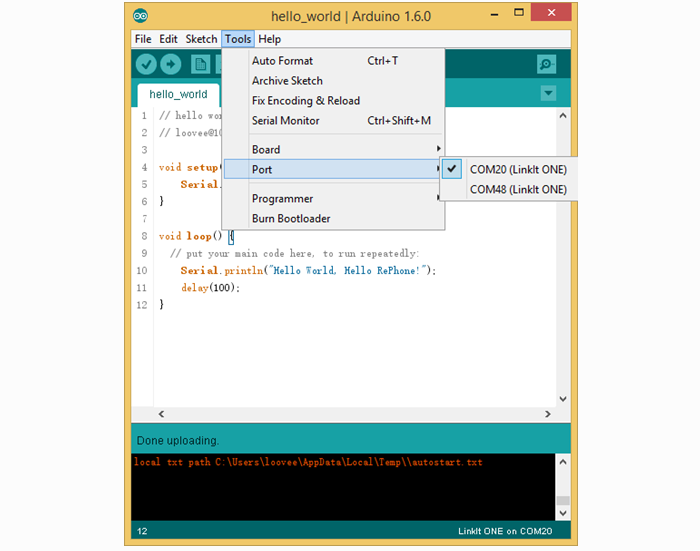The width and height of the screenshot is (700, 551).
Task: Click the Upload arrow toolbar button
Action: (x=171, y=64)
